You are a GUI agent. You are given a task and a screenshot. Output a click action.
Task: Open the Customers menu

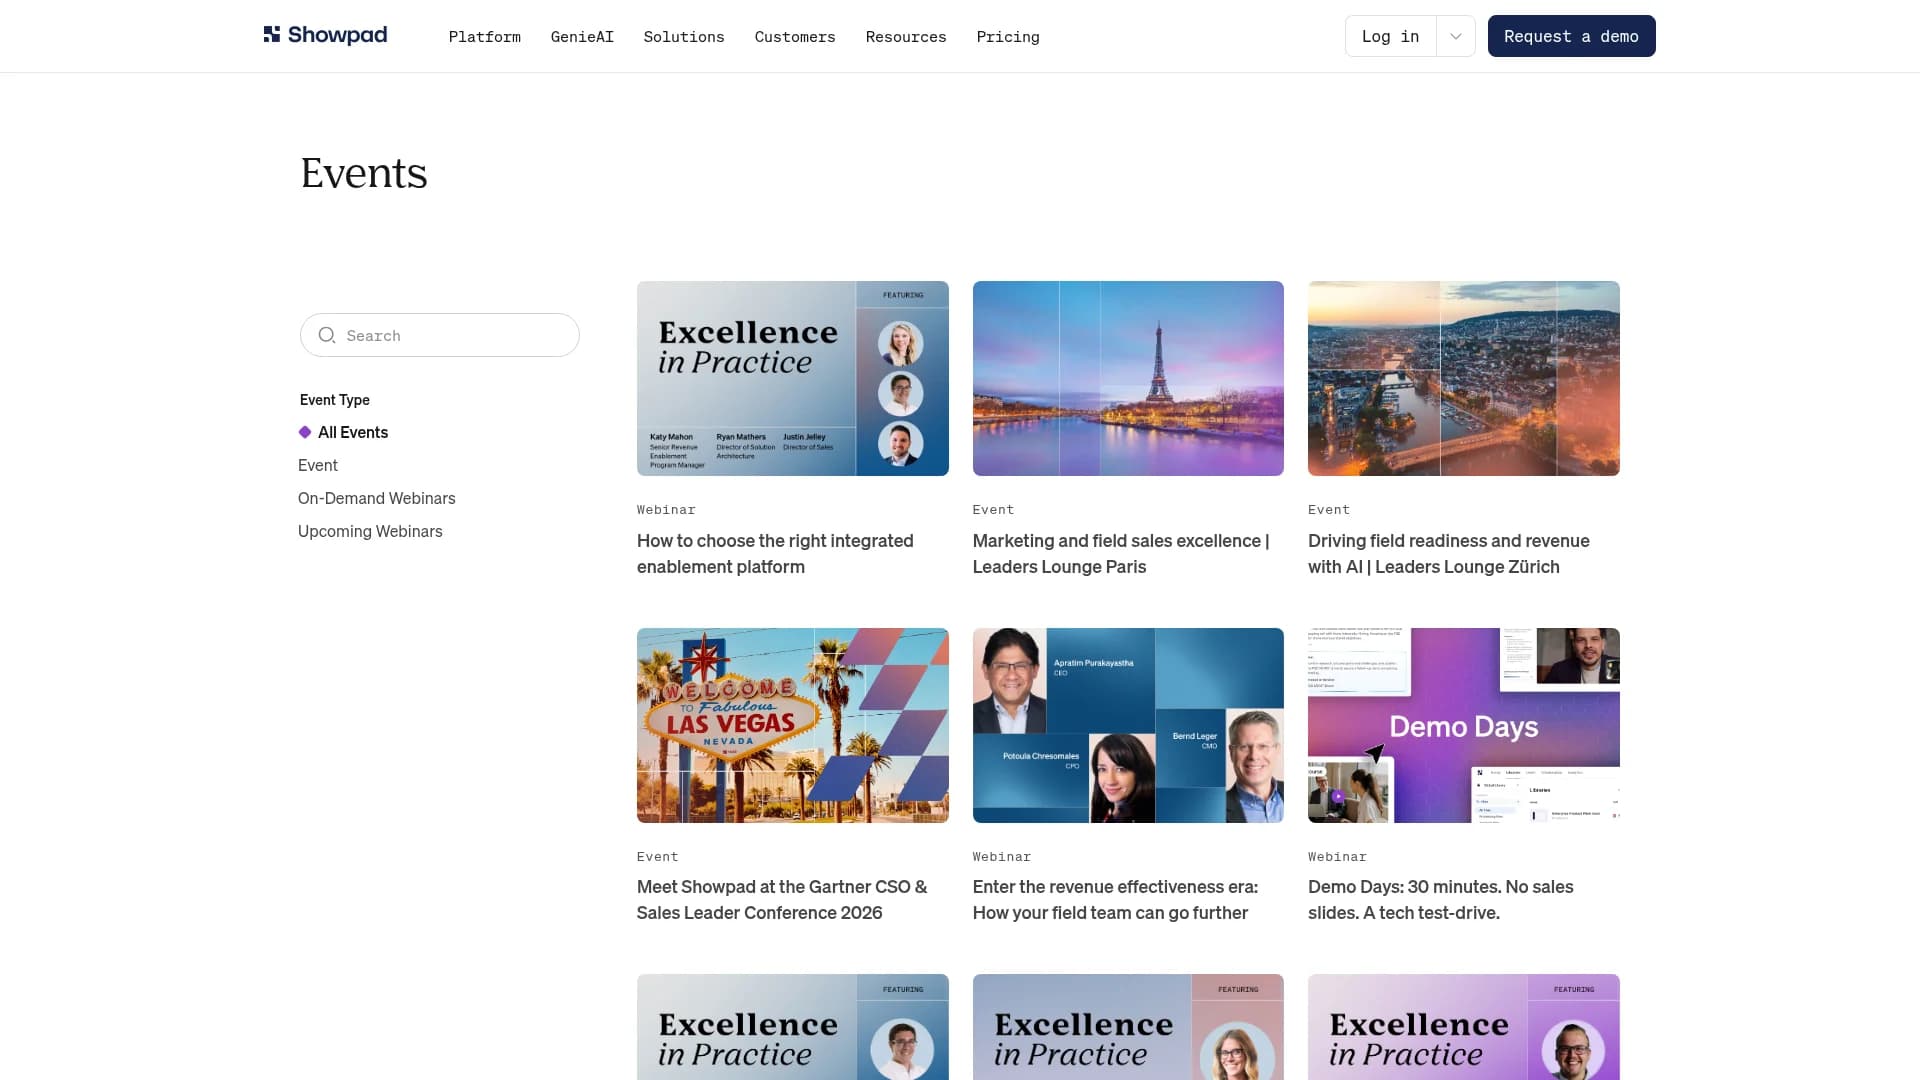[x=795, y=37]
